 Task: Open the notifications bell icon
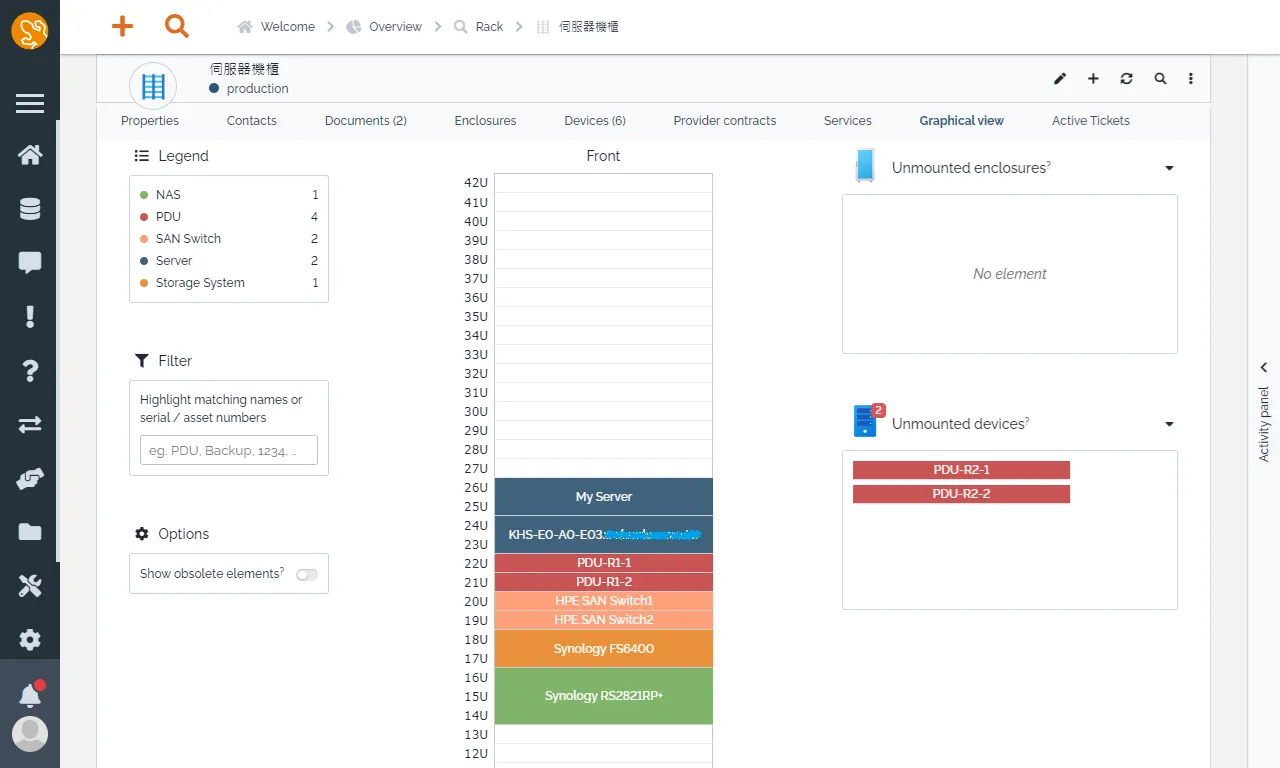(30, 695)
